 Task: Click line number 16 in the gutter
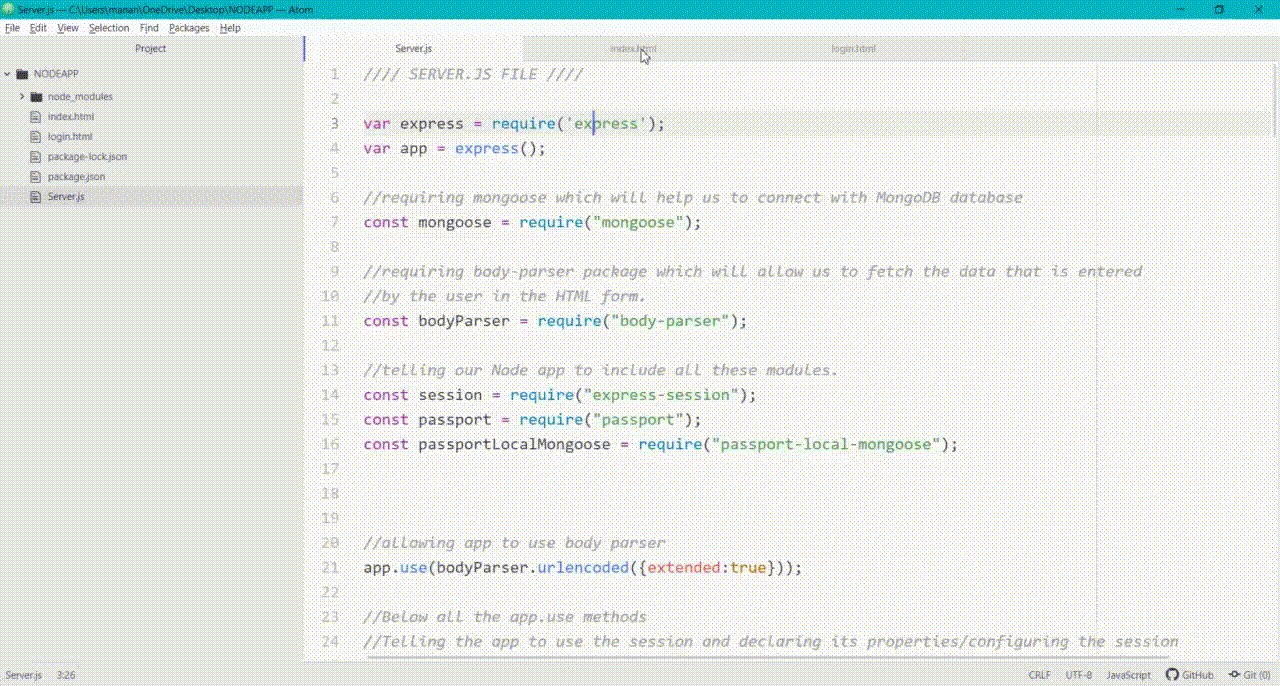click(330, 444)
